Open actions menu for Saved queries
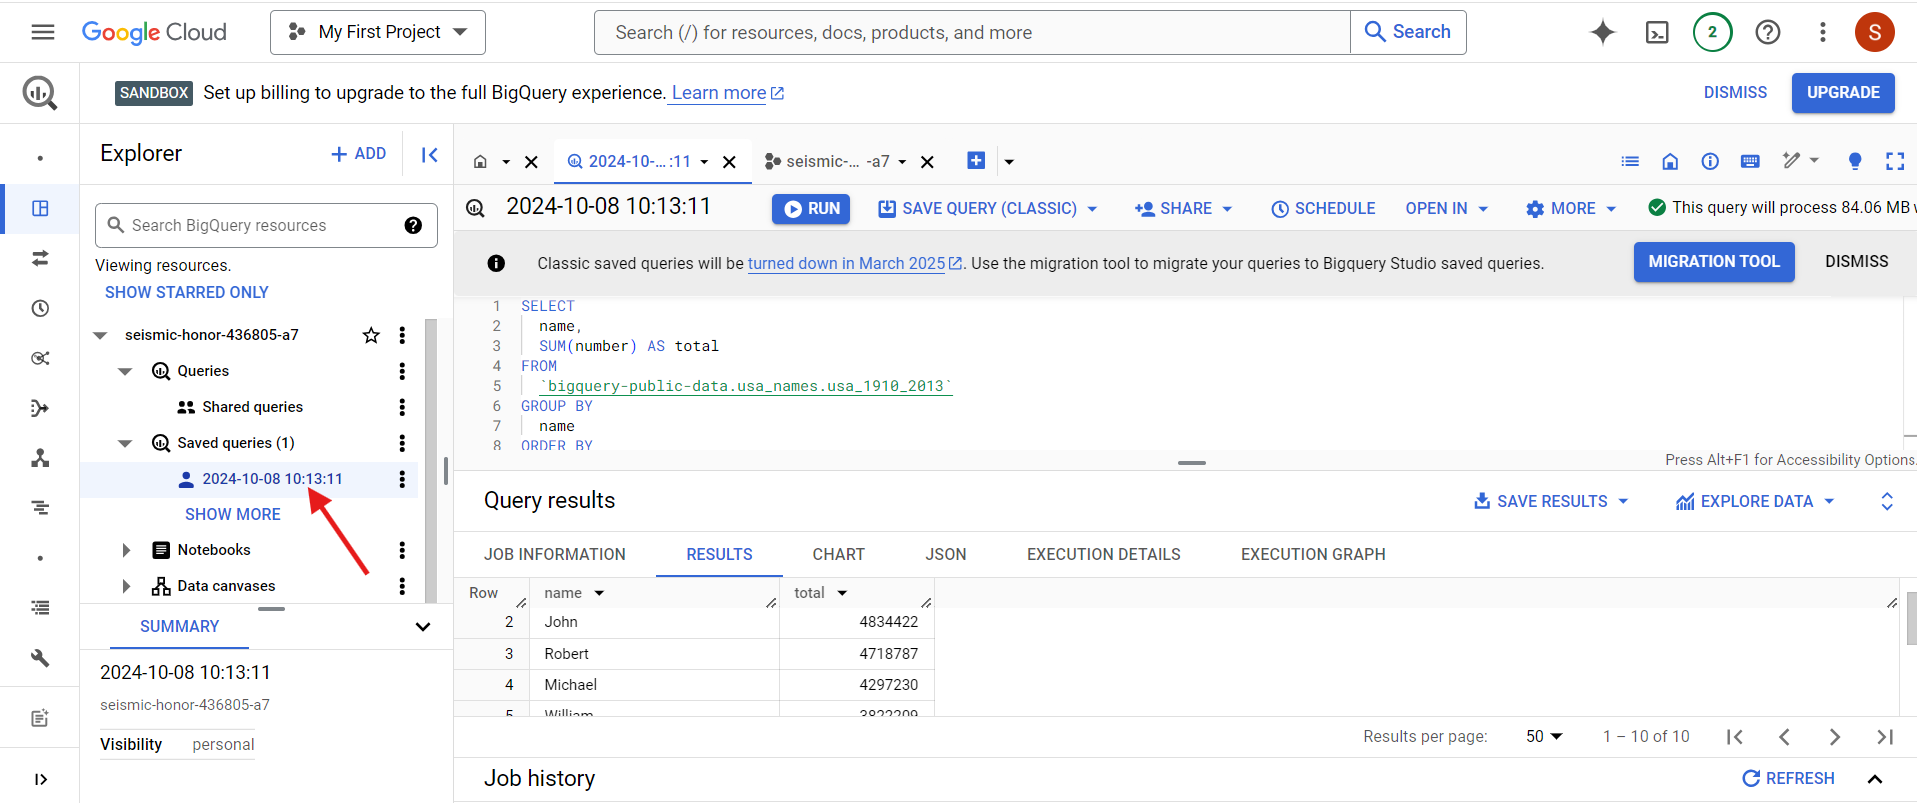This screenshot has height=803, width=1917. pyautogui.click(x=402, y=443)
